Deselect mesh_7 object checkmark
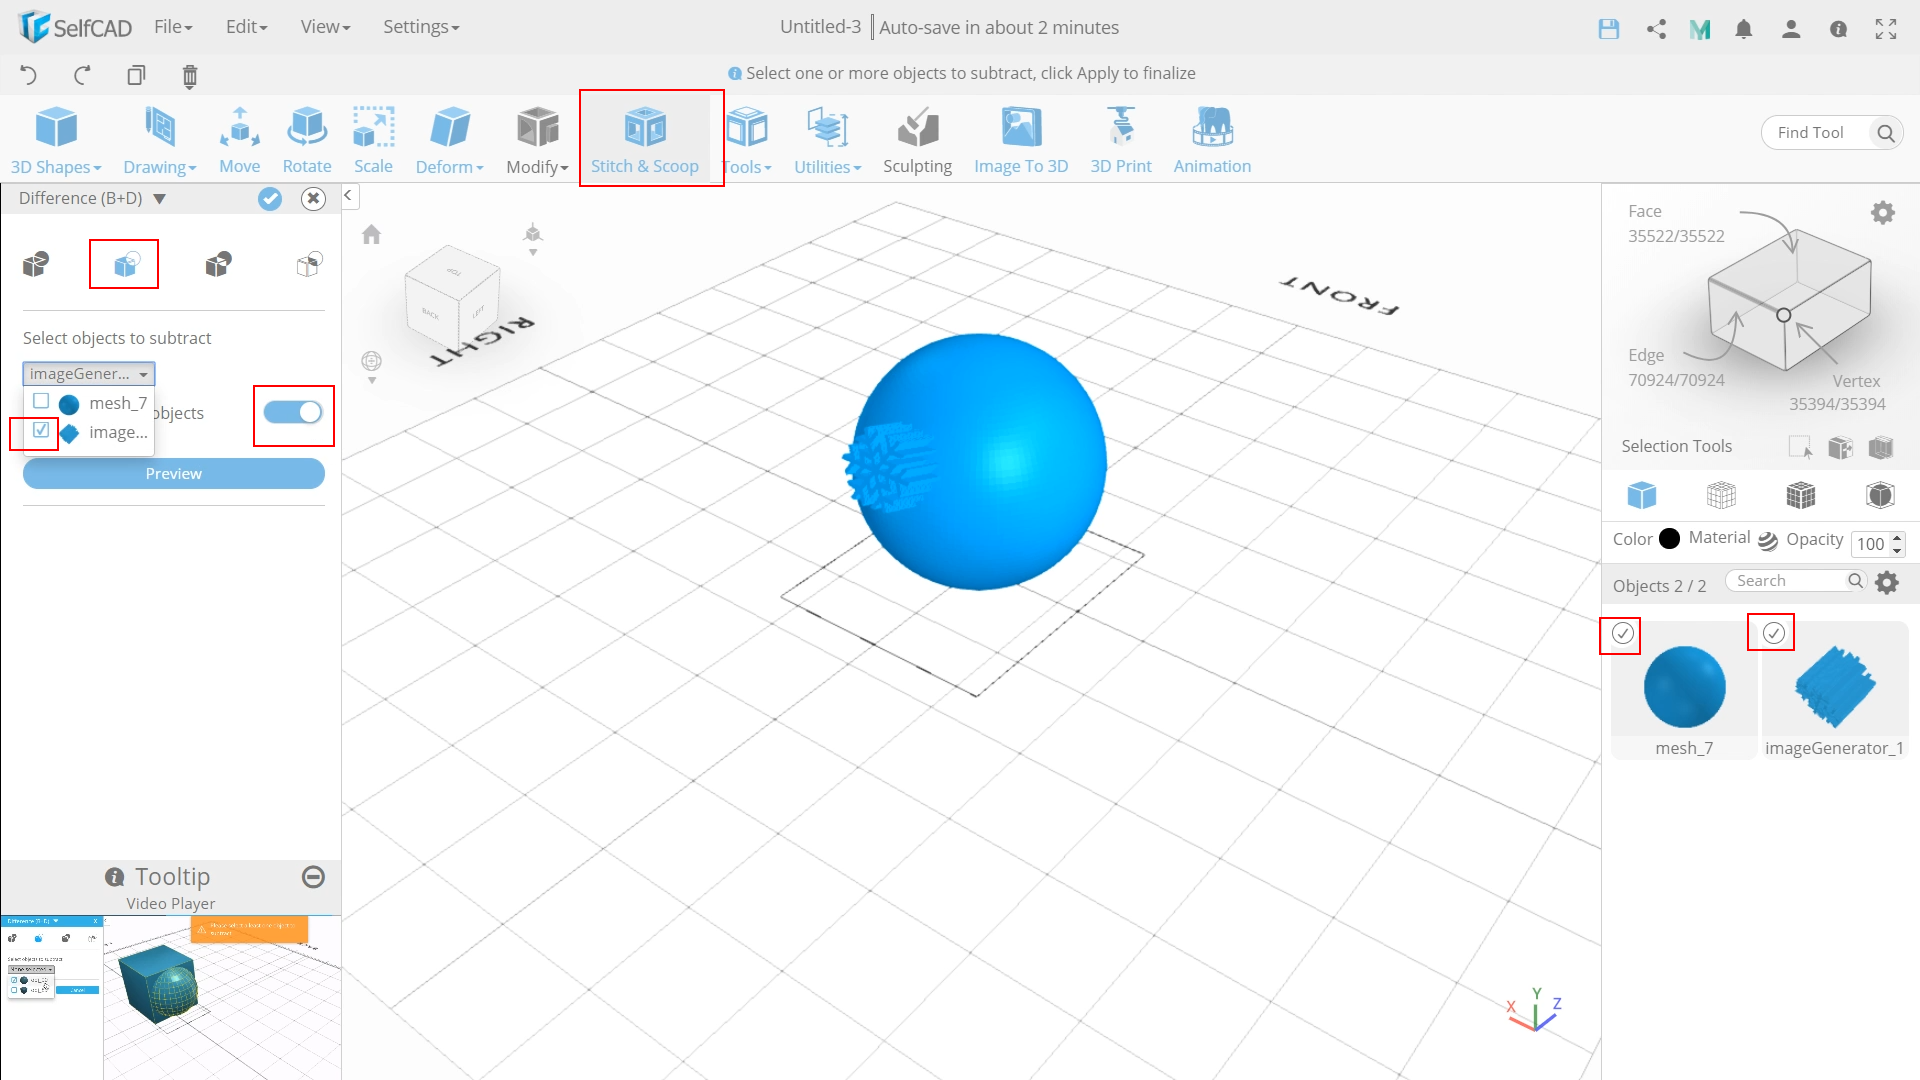Image resolution: width=1920 pixels, height=1080 pixels. tap(1623, 633)
